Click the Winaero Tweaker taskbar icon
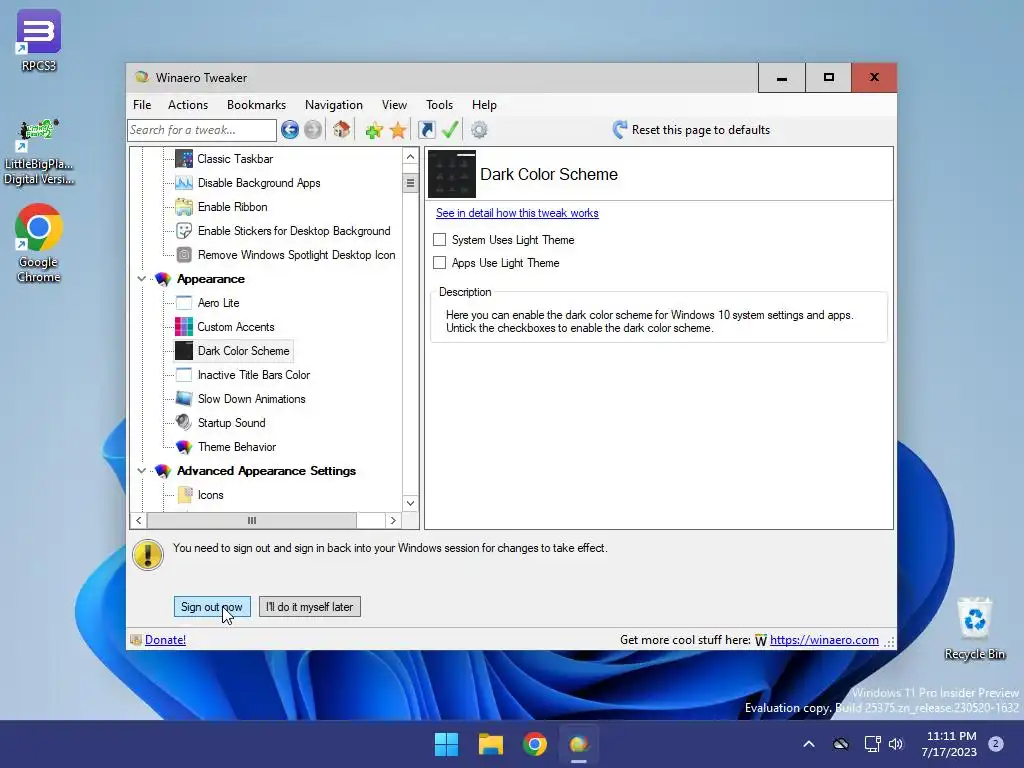The height and width of the screenshot is (768, 1024). (579, 744)
